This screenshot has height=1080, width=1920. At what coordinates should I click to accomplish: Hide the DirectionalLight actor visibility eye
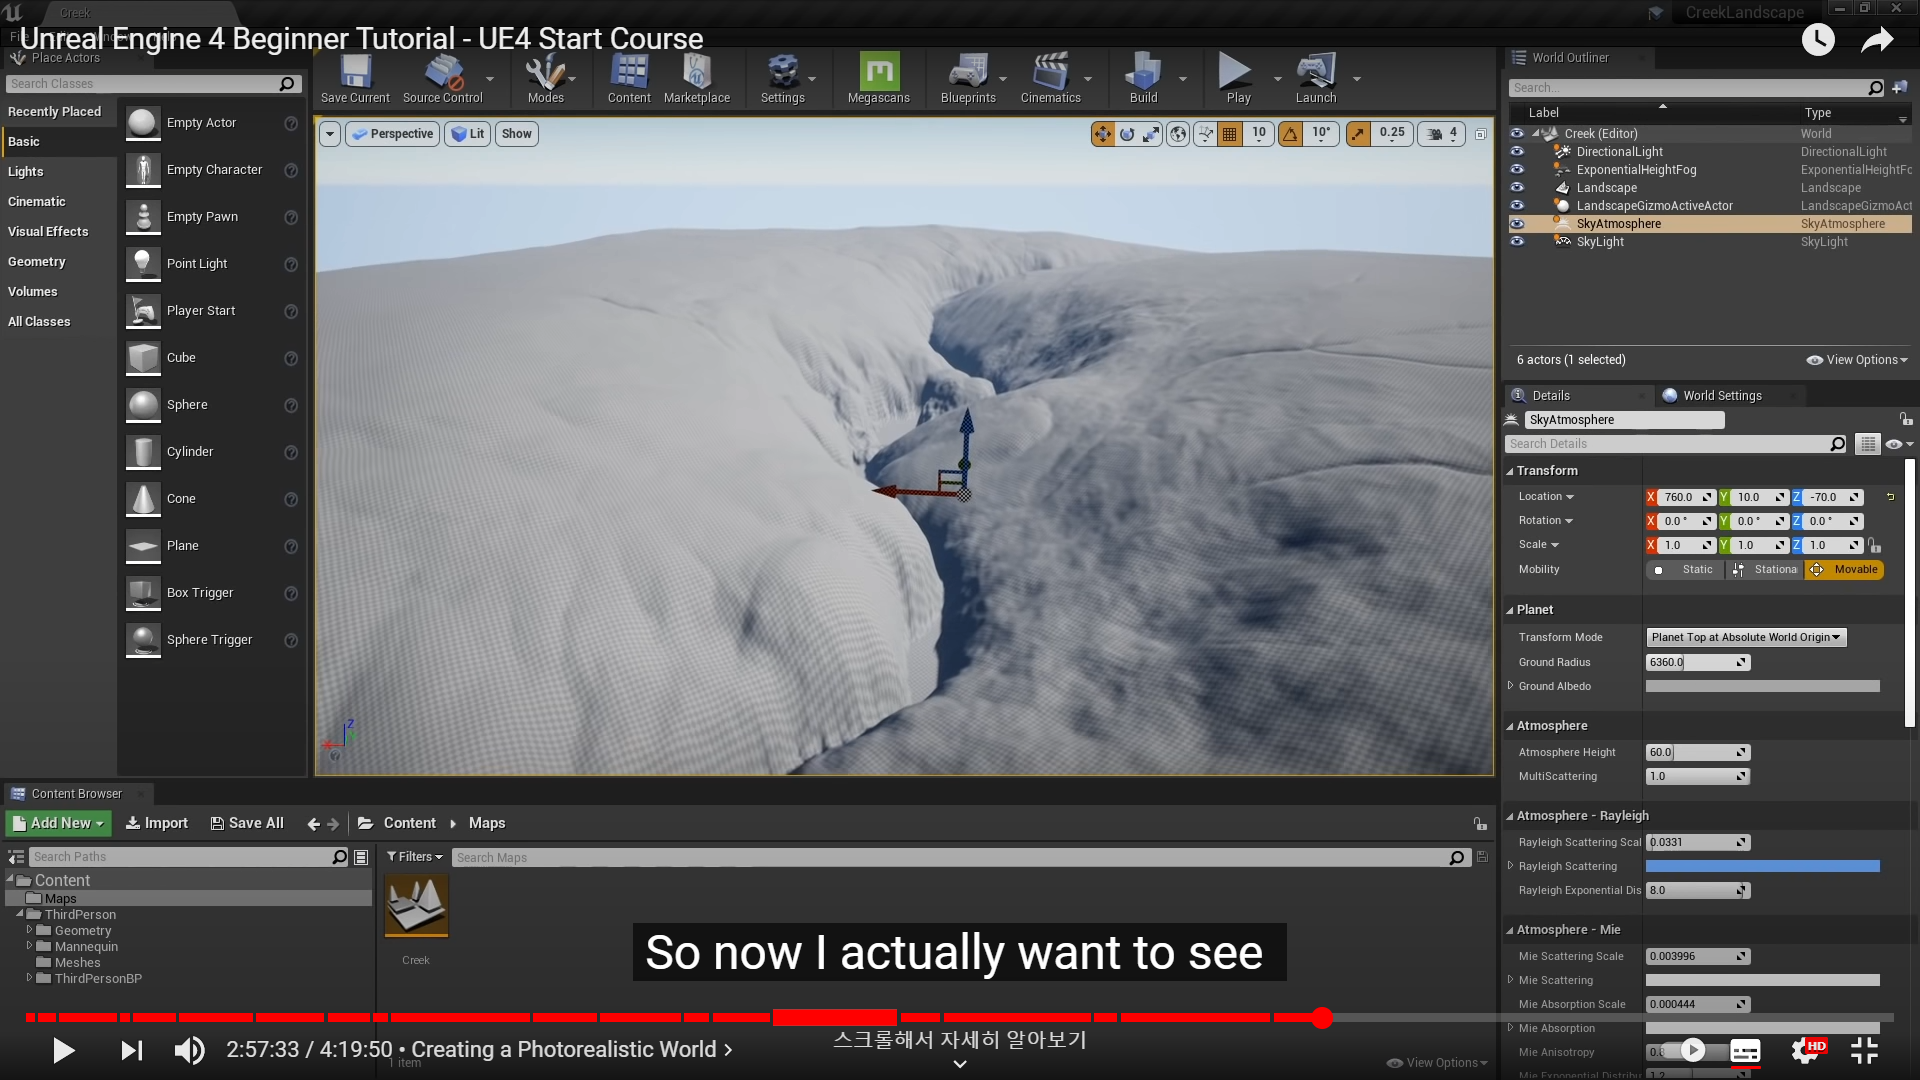[1517, 152]
